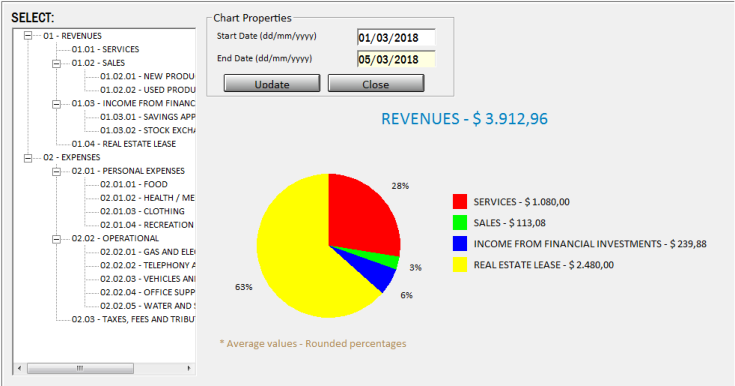Click the yellow REAL ESTATE LEASE swatch
This screenshot has width=735, height=386.
(460, 265)
